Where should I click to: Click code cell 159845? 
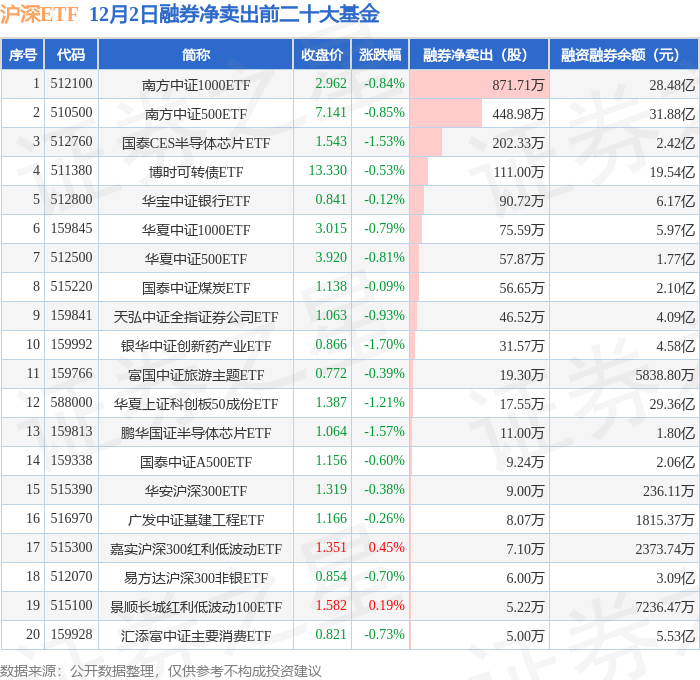[71, 229]
